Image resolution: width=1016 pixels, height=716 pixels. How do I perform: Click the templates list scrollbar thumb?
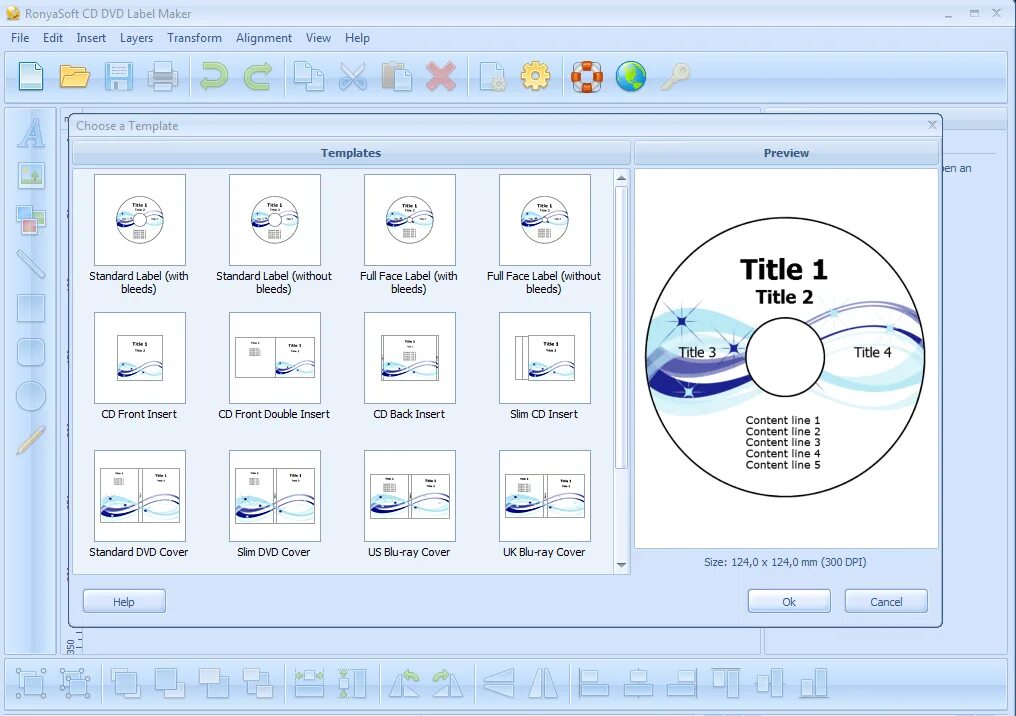pyautogui.click(x=621, y=327)
